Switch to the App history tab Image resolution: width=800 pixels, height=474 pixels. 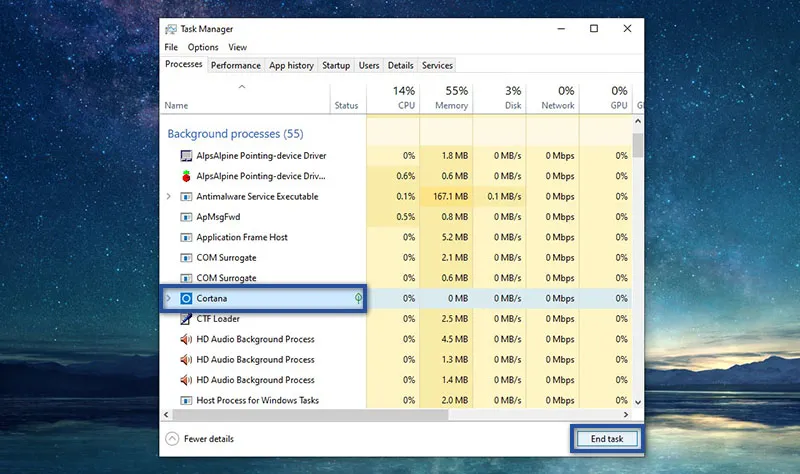(291, 65)
